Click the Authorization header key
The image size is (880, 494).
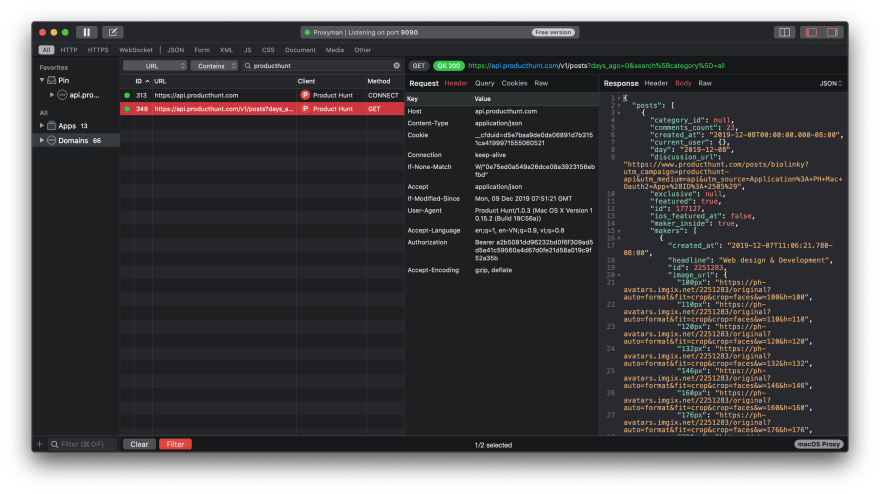tap(427, 243)
